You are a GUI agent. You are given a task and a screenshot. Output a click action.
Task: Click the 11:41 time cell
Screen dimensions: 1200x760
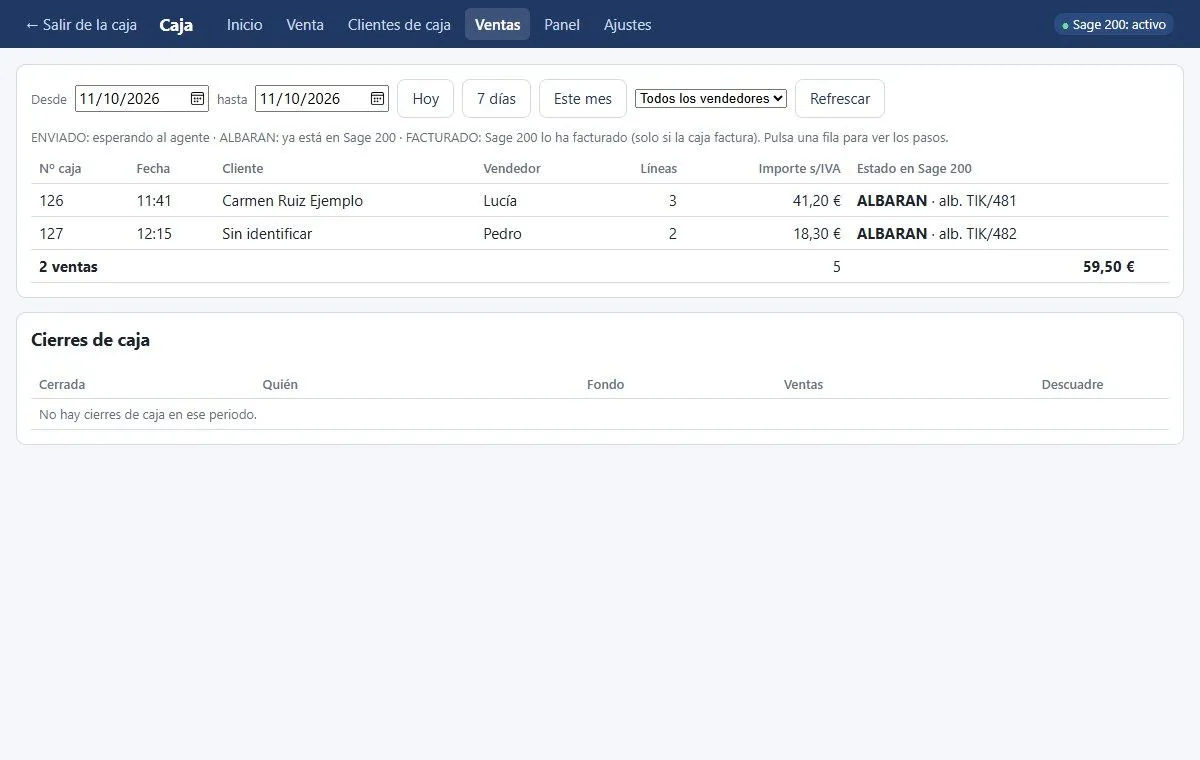click(x=154, y=200)
